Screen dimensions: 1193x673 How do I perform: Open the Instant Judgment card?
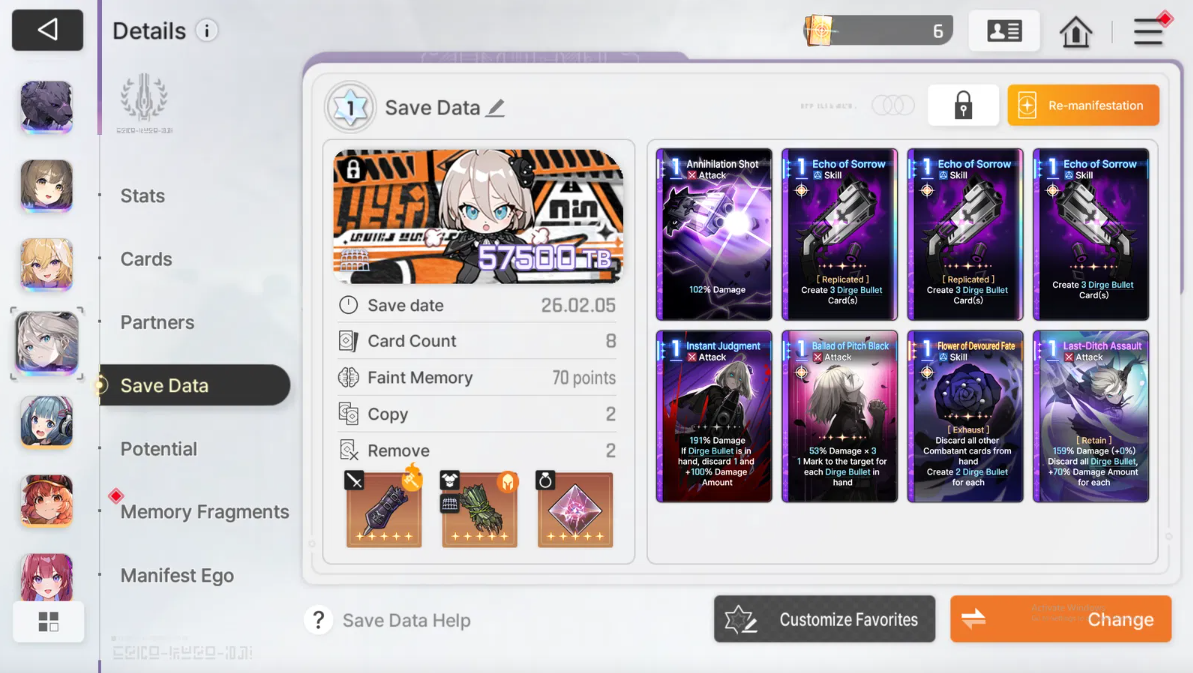[714, 416]
